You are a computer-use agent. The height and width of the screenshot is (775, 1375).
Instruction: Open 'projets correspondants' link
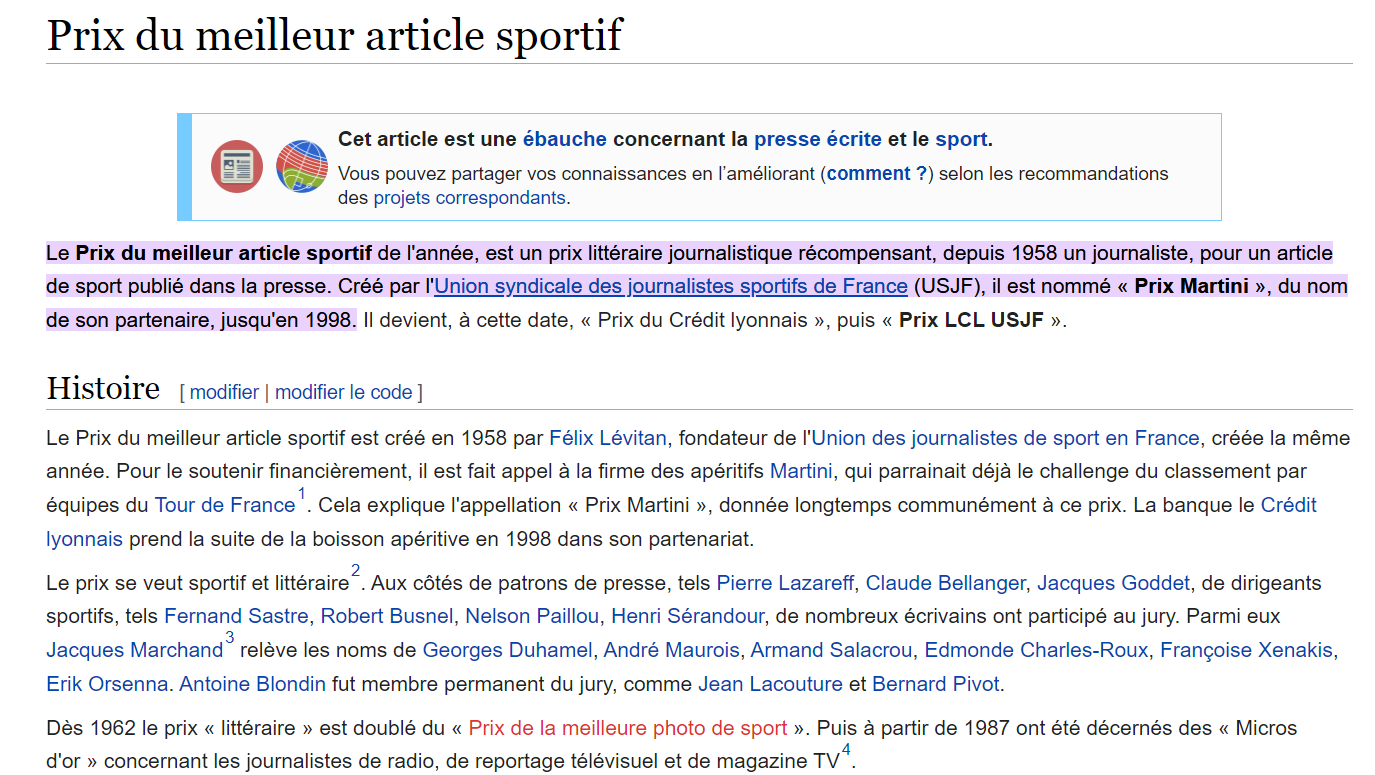pyautogui.click(x=469, y=197)
